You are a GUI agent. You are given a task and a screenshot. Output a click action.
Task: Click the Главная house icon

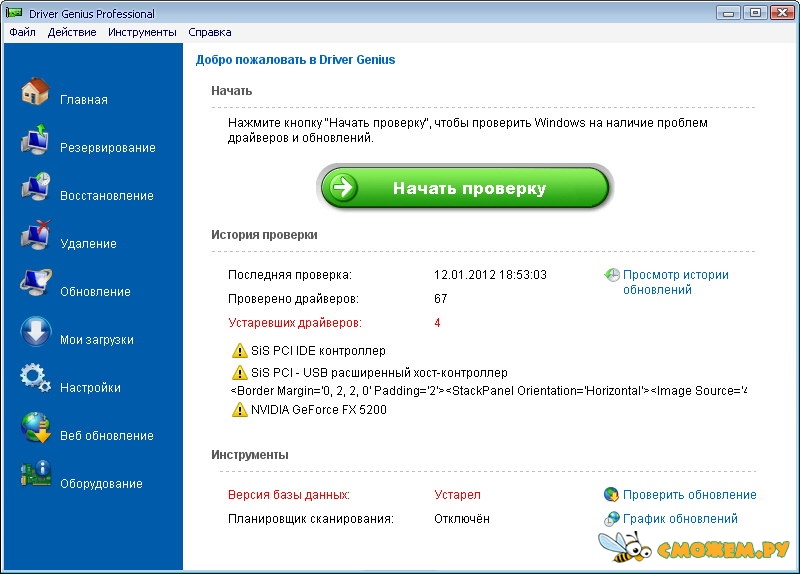click(x=35, y=92)
